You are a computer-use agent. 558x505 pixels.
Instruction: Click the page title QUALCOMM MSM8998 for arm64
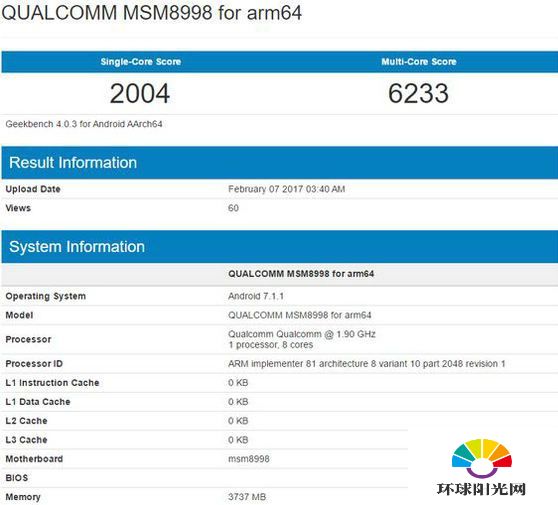152,13
